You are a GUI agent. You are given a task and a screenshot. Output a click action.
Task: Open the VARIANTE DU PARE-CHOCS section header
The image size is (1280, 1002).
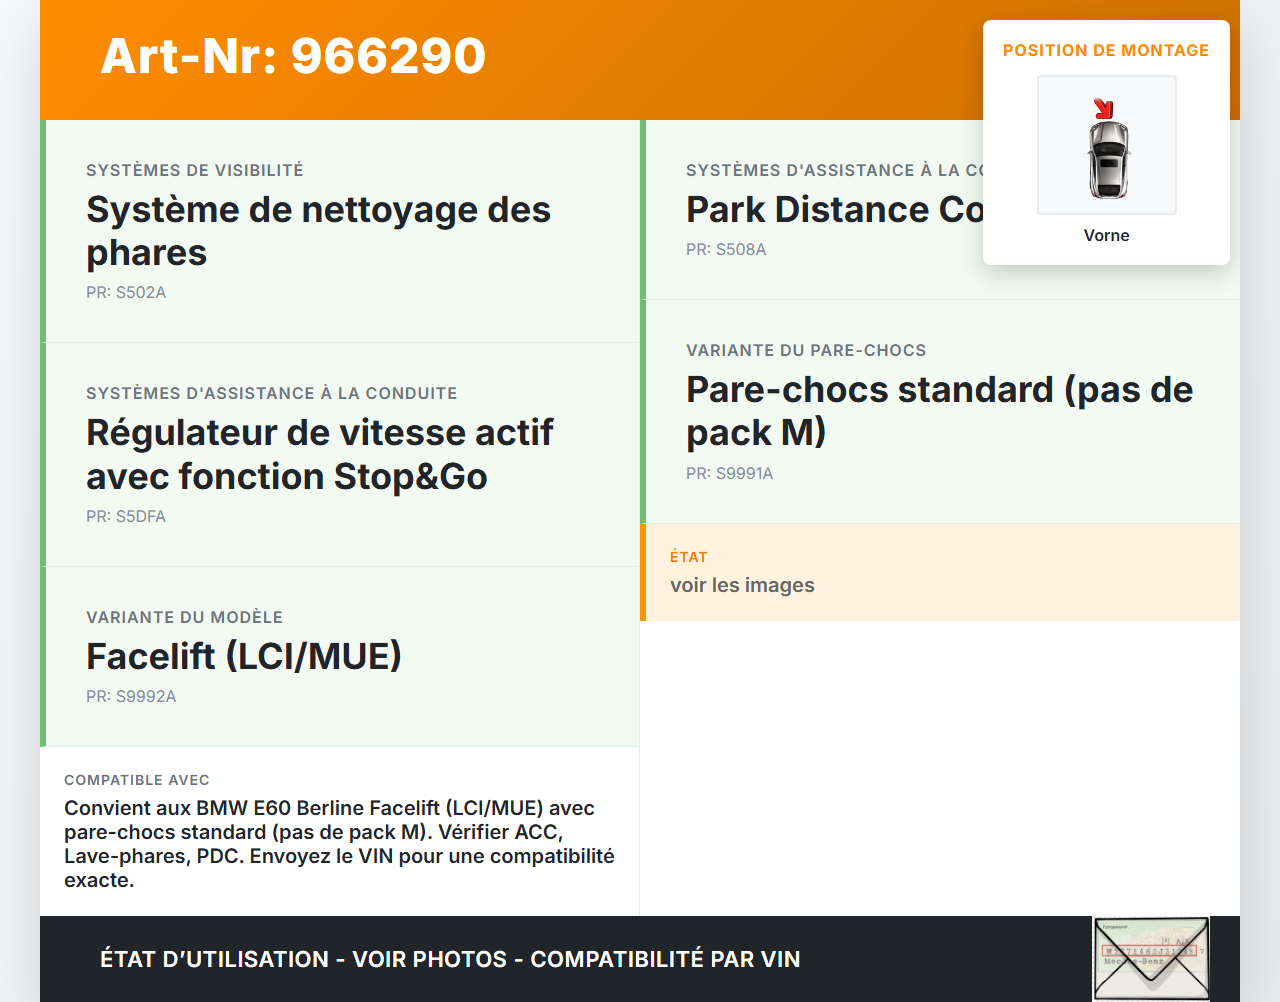point(806,350)
